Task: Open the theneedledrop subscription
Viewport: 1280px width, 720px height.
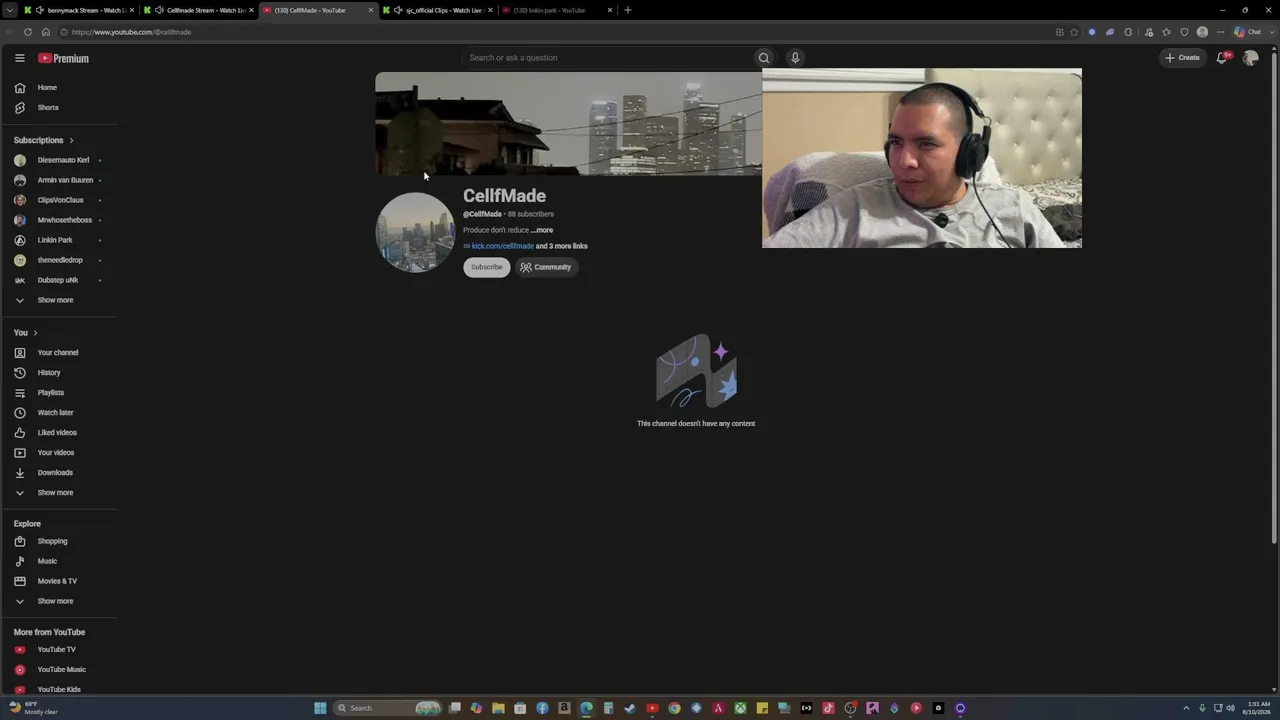Action: 60,261
